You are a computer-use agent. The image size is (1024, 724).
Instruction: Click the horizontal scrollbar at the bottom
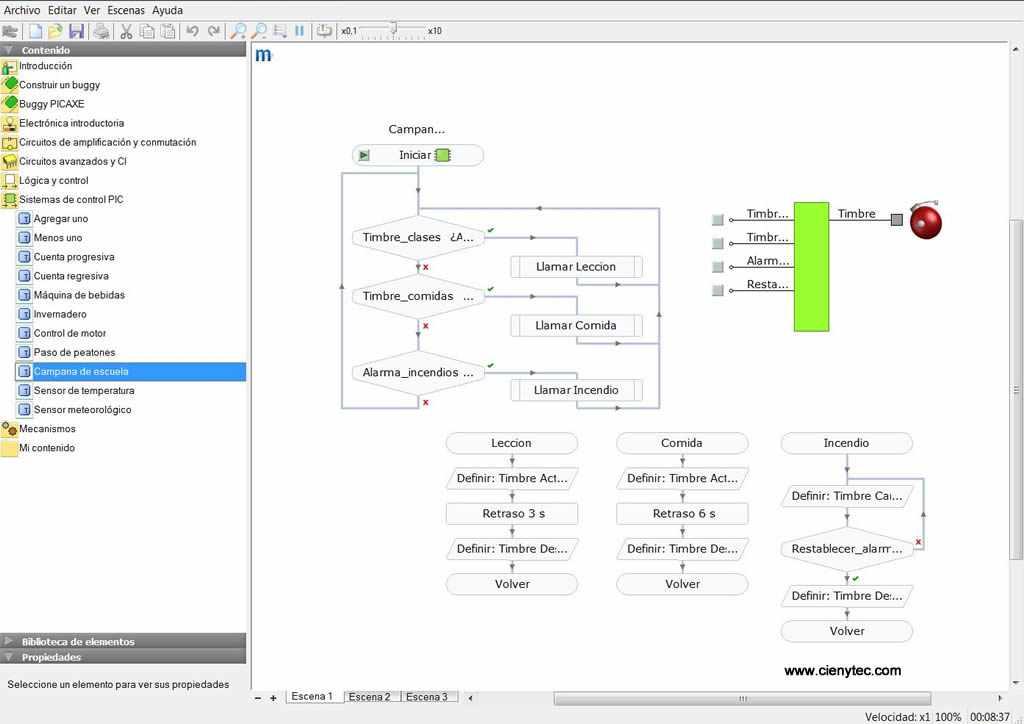[x=741, y=698]
